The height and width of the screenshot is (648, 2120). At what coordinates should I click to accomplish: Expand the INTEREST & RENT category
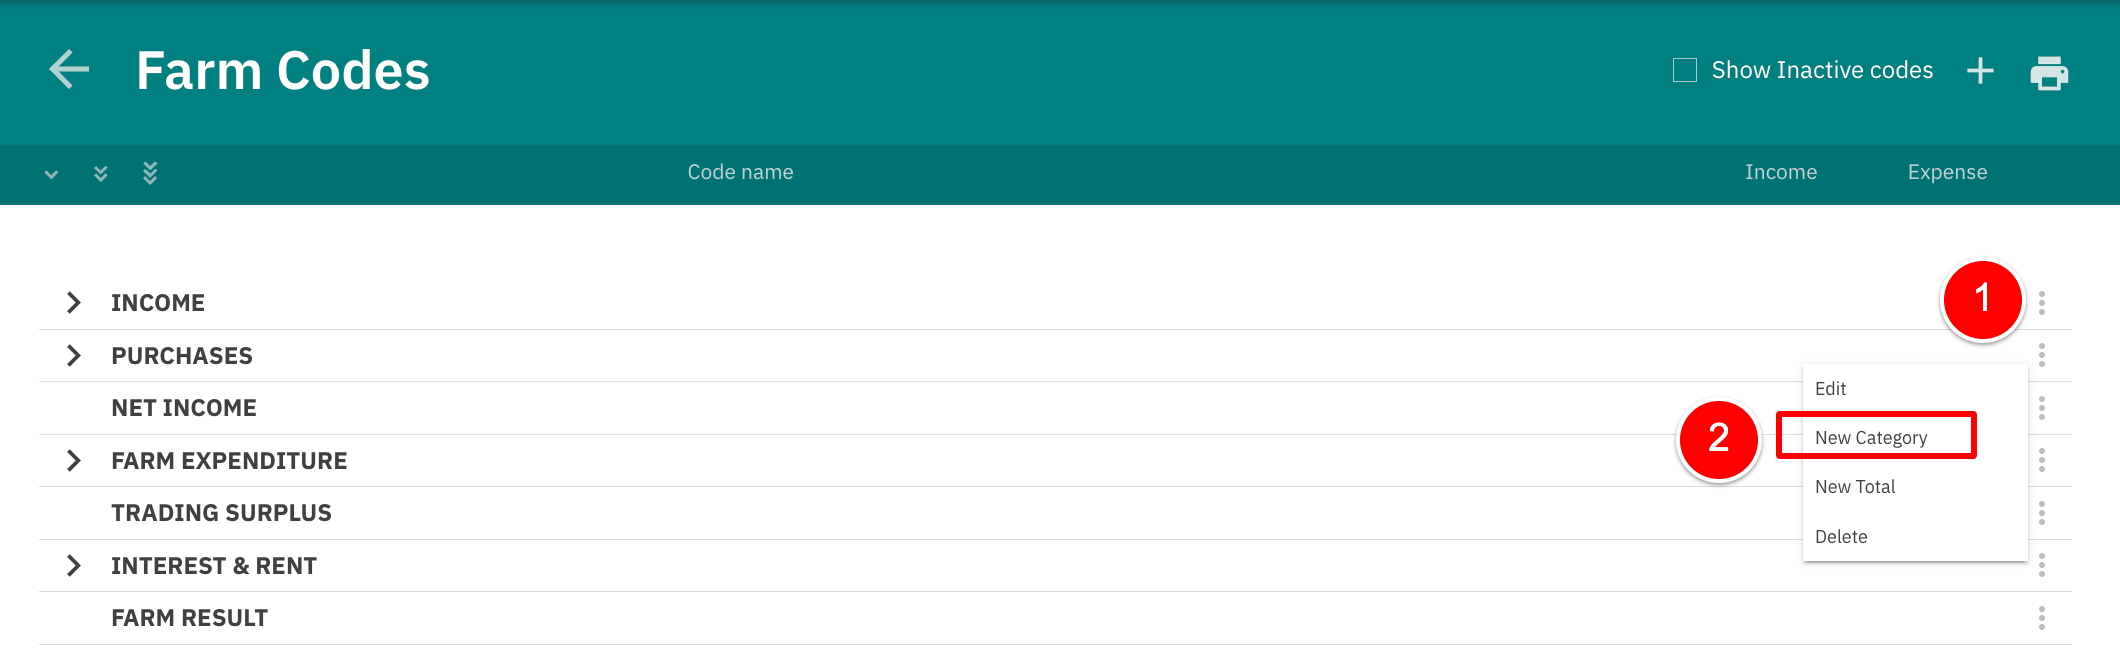73,565
